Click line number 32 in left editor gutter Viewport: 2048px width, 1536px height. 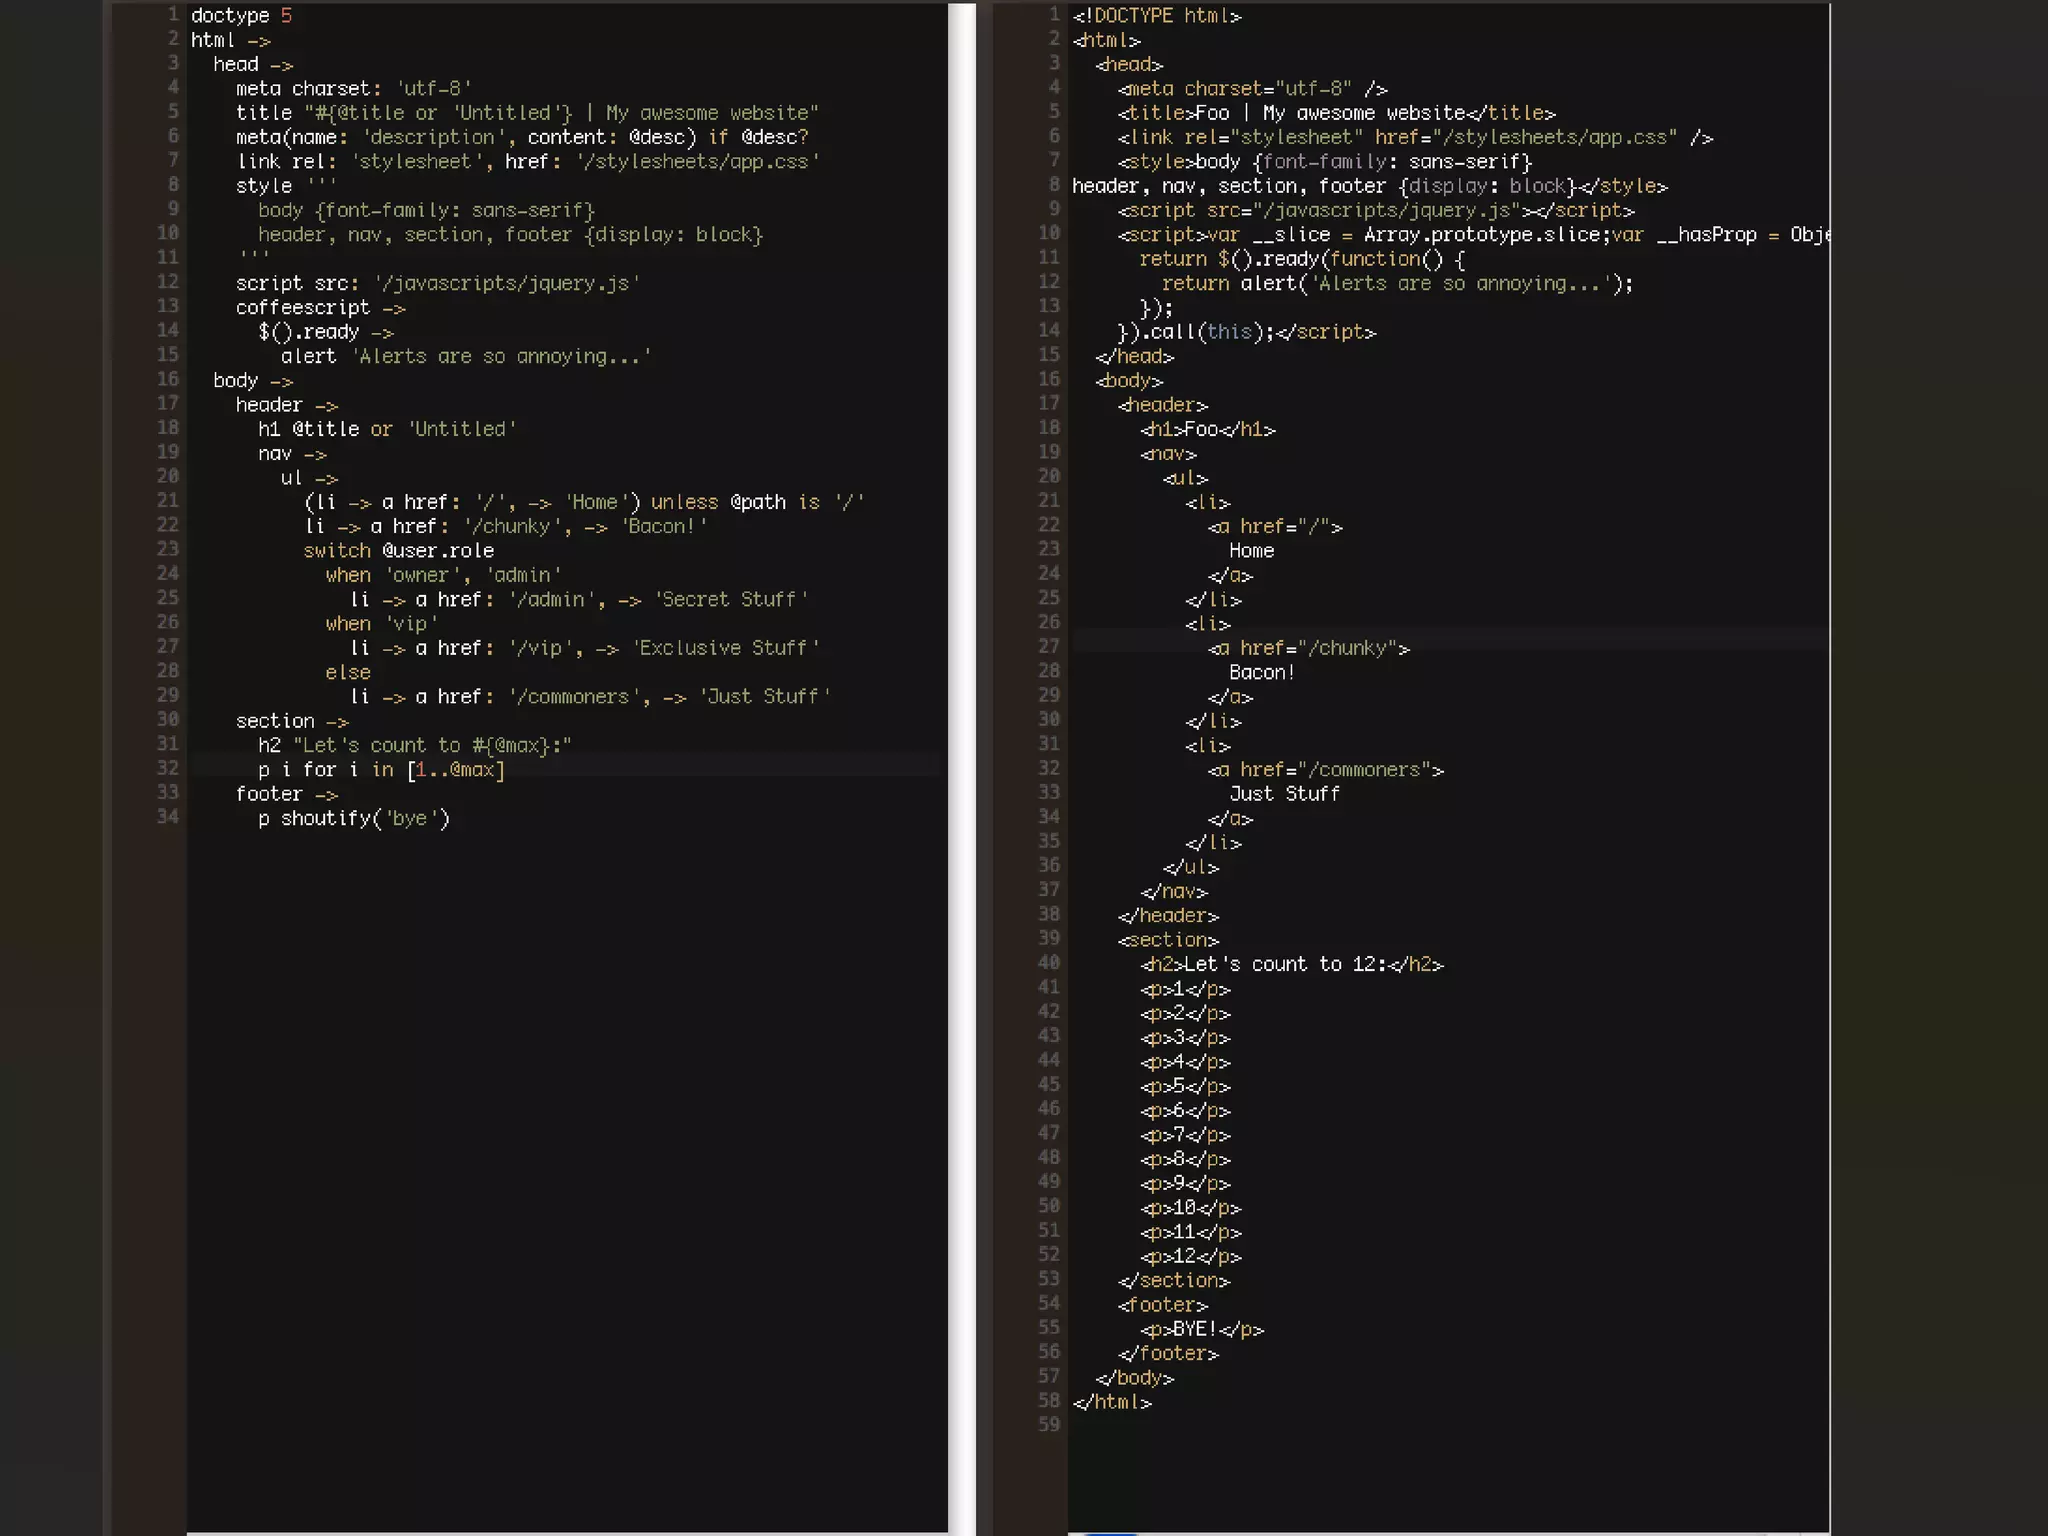pos(168,768)
